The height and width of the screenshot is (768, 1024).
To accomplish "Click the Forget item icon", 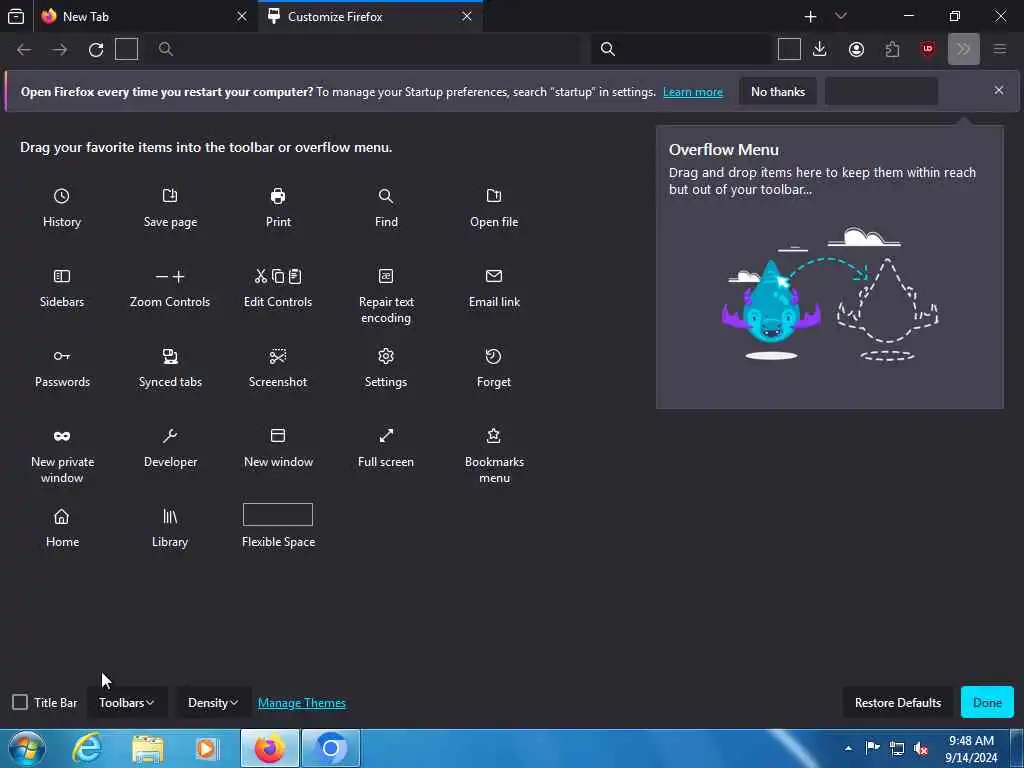I will tap(494, 356).
